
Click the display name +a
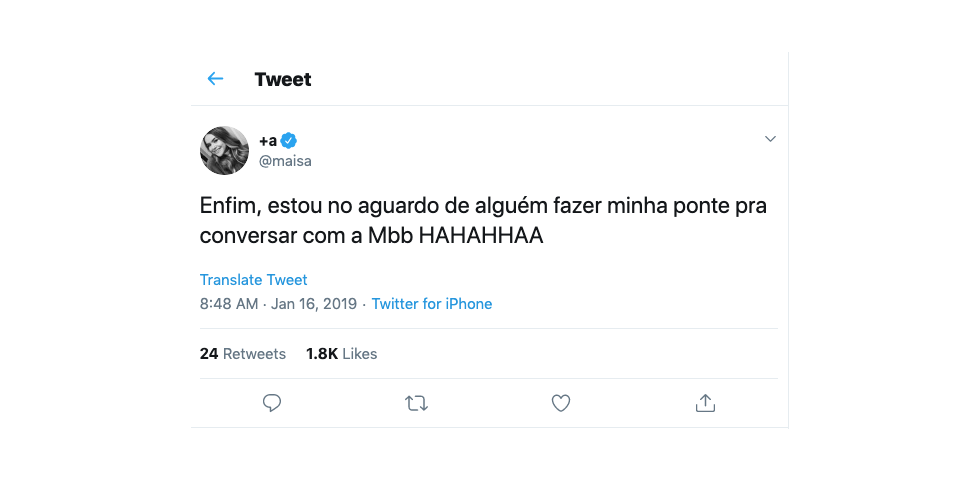coord(268,141)
